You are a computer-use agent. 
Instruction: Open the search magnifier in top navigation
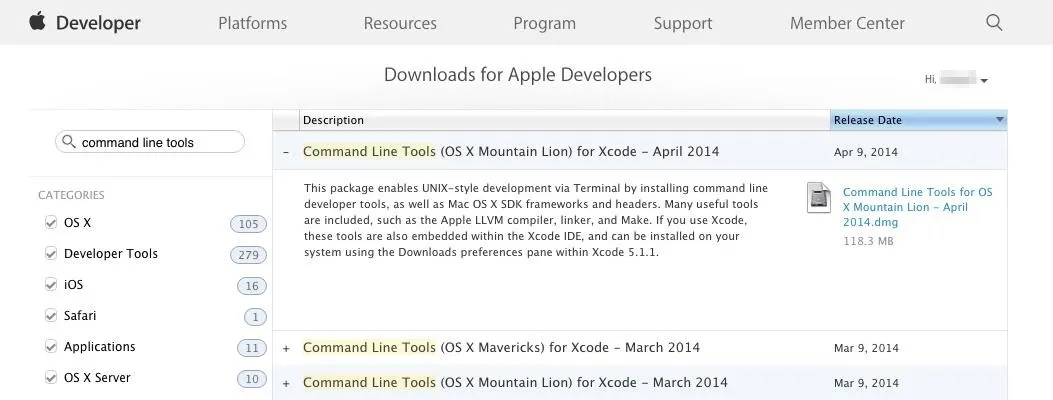tap(994, 22)
